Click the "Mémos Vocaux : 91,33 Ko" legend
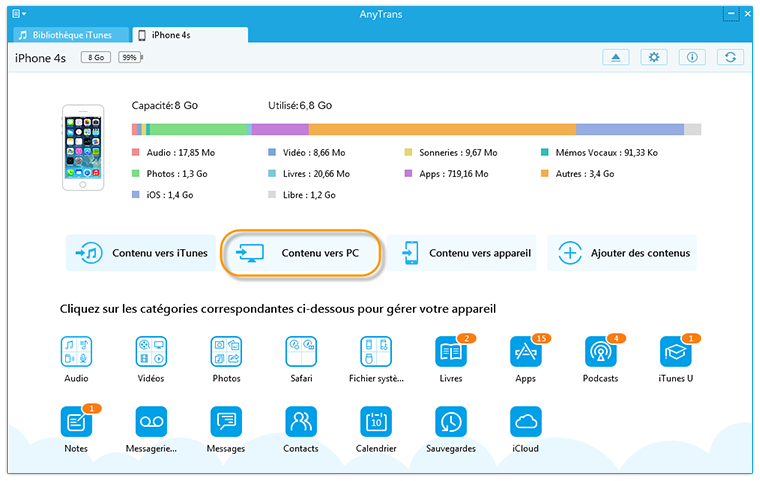The height and width of the screenshot is (481, 760). [x=600, y=152]
